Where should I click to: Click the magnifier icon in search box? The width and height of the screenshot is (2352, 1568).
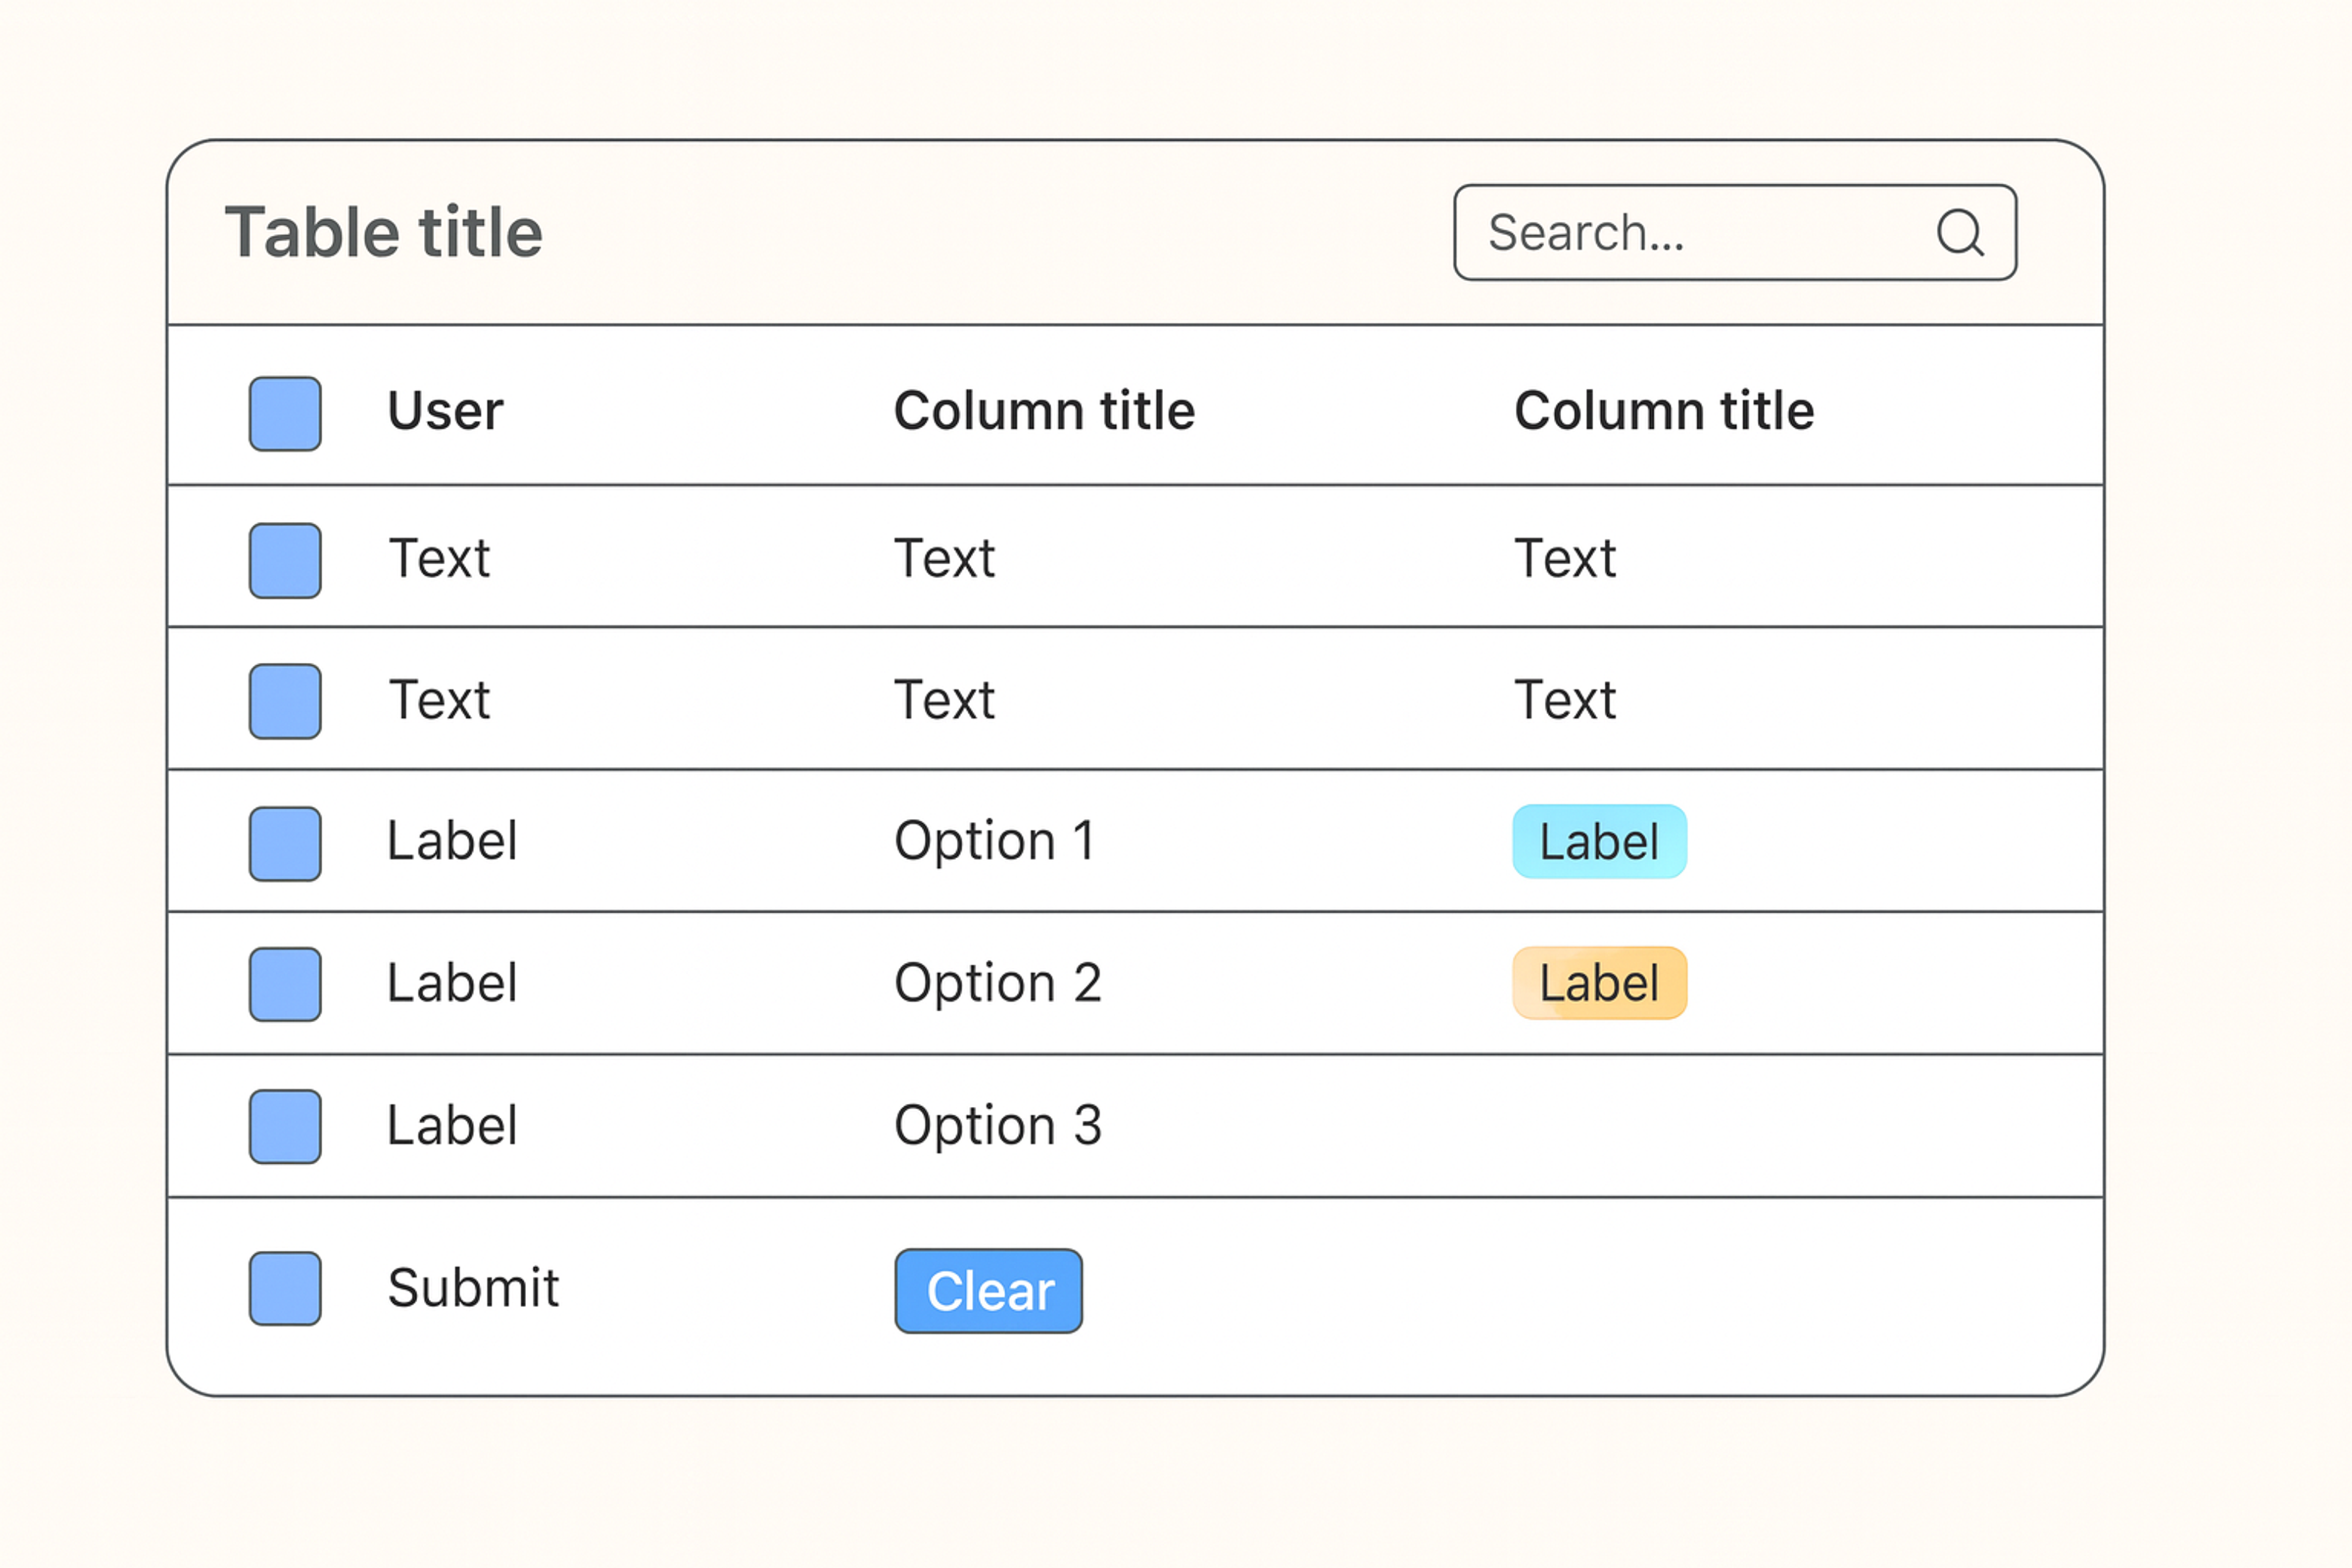coord(1960,233)
